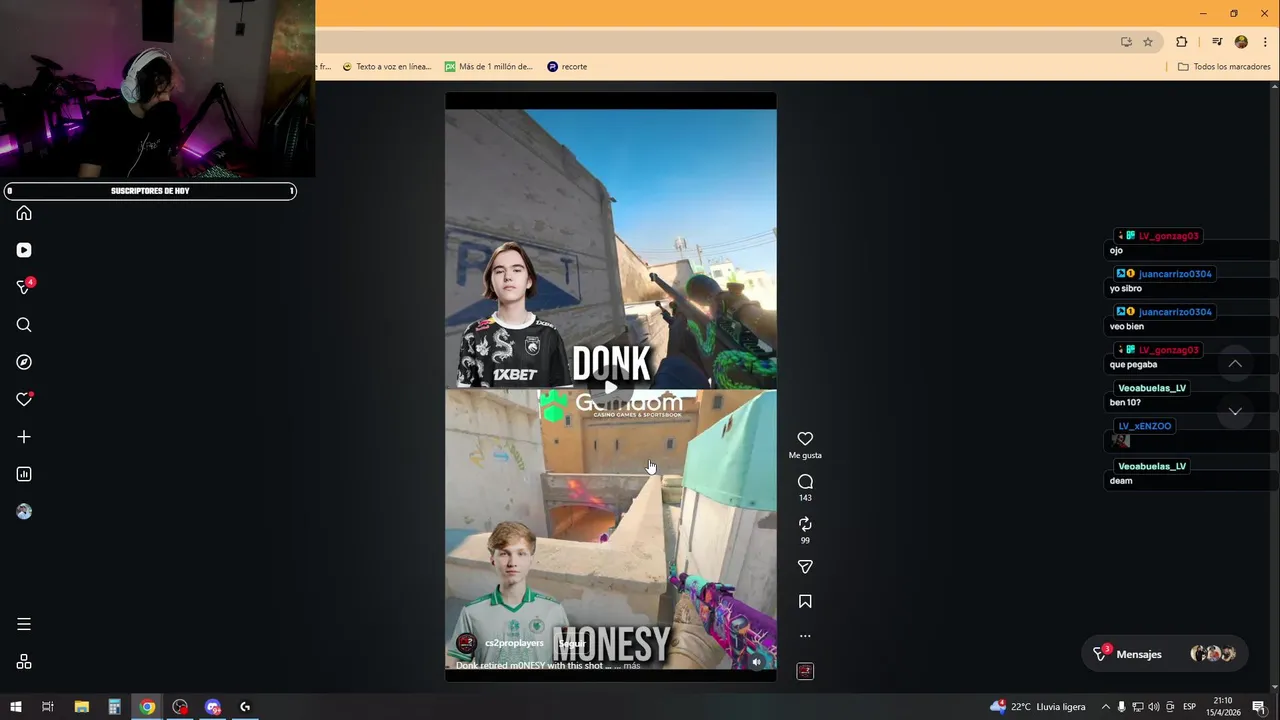Click Veoabuelas_LV name above 'ben 10?'
1280x720 pixels.
point(1152,388)
